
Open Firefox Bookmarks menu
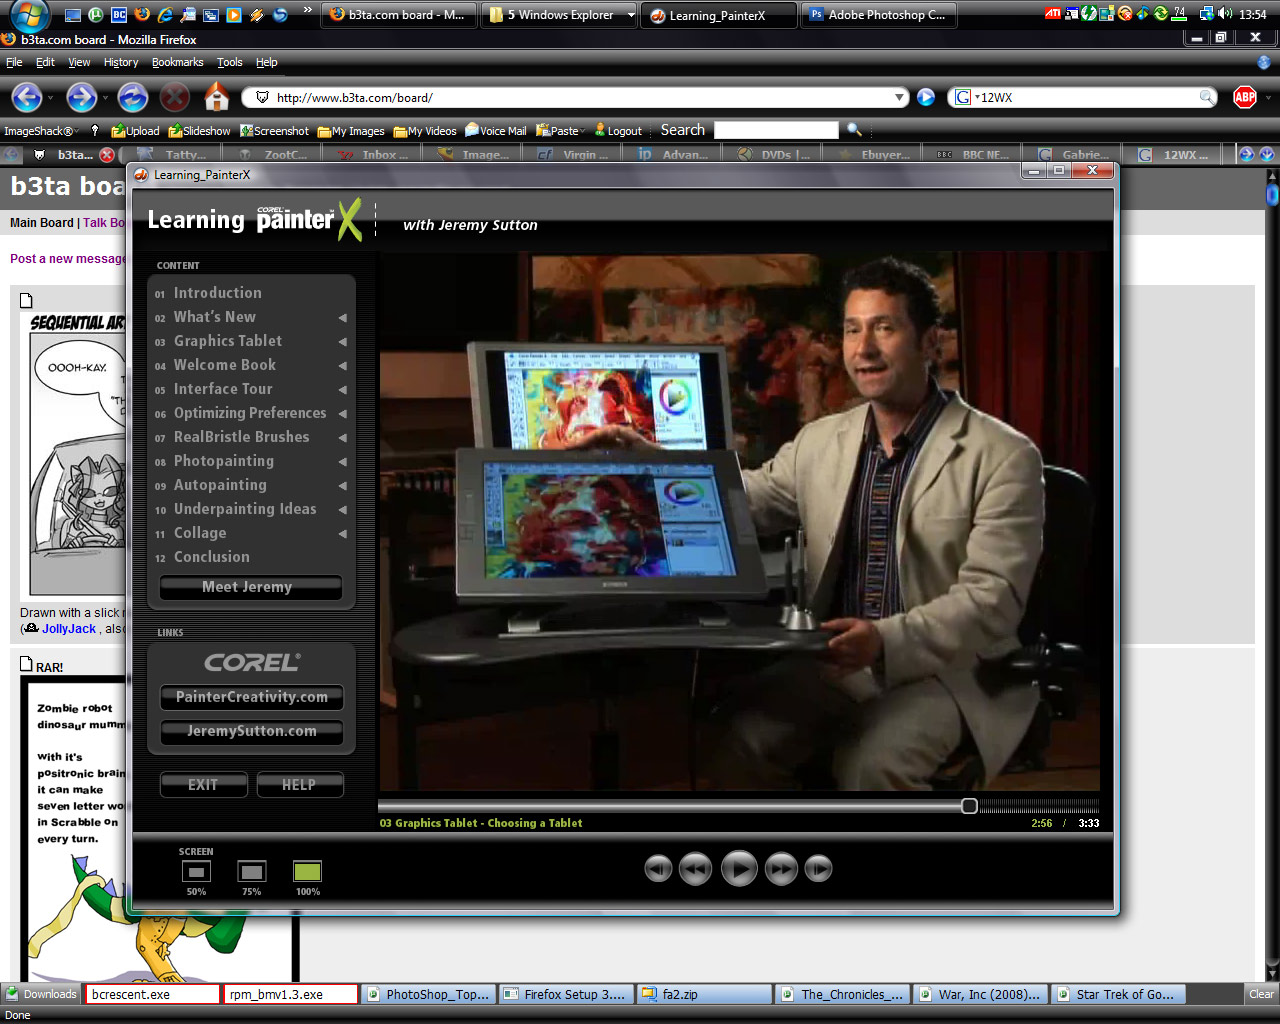[177, 62]
